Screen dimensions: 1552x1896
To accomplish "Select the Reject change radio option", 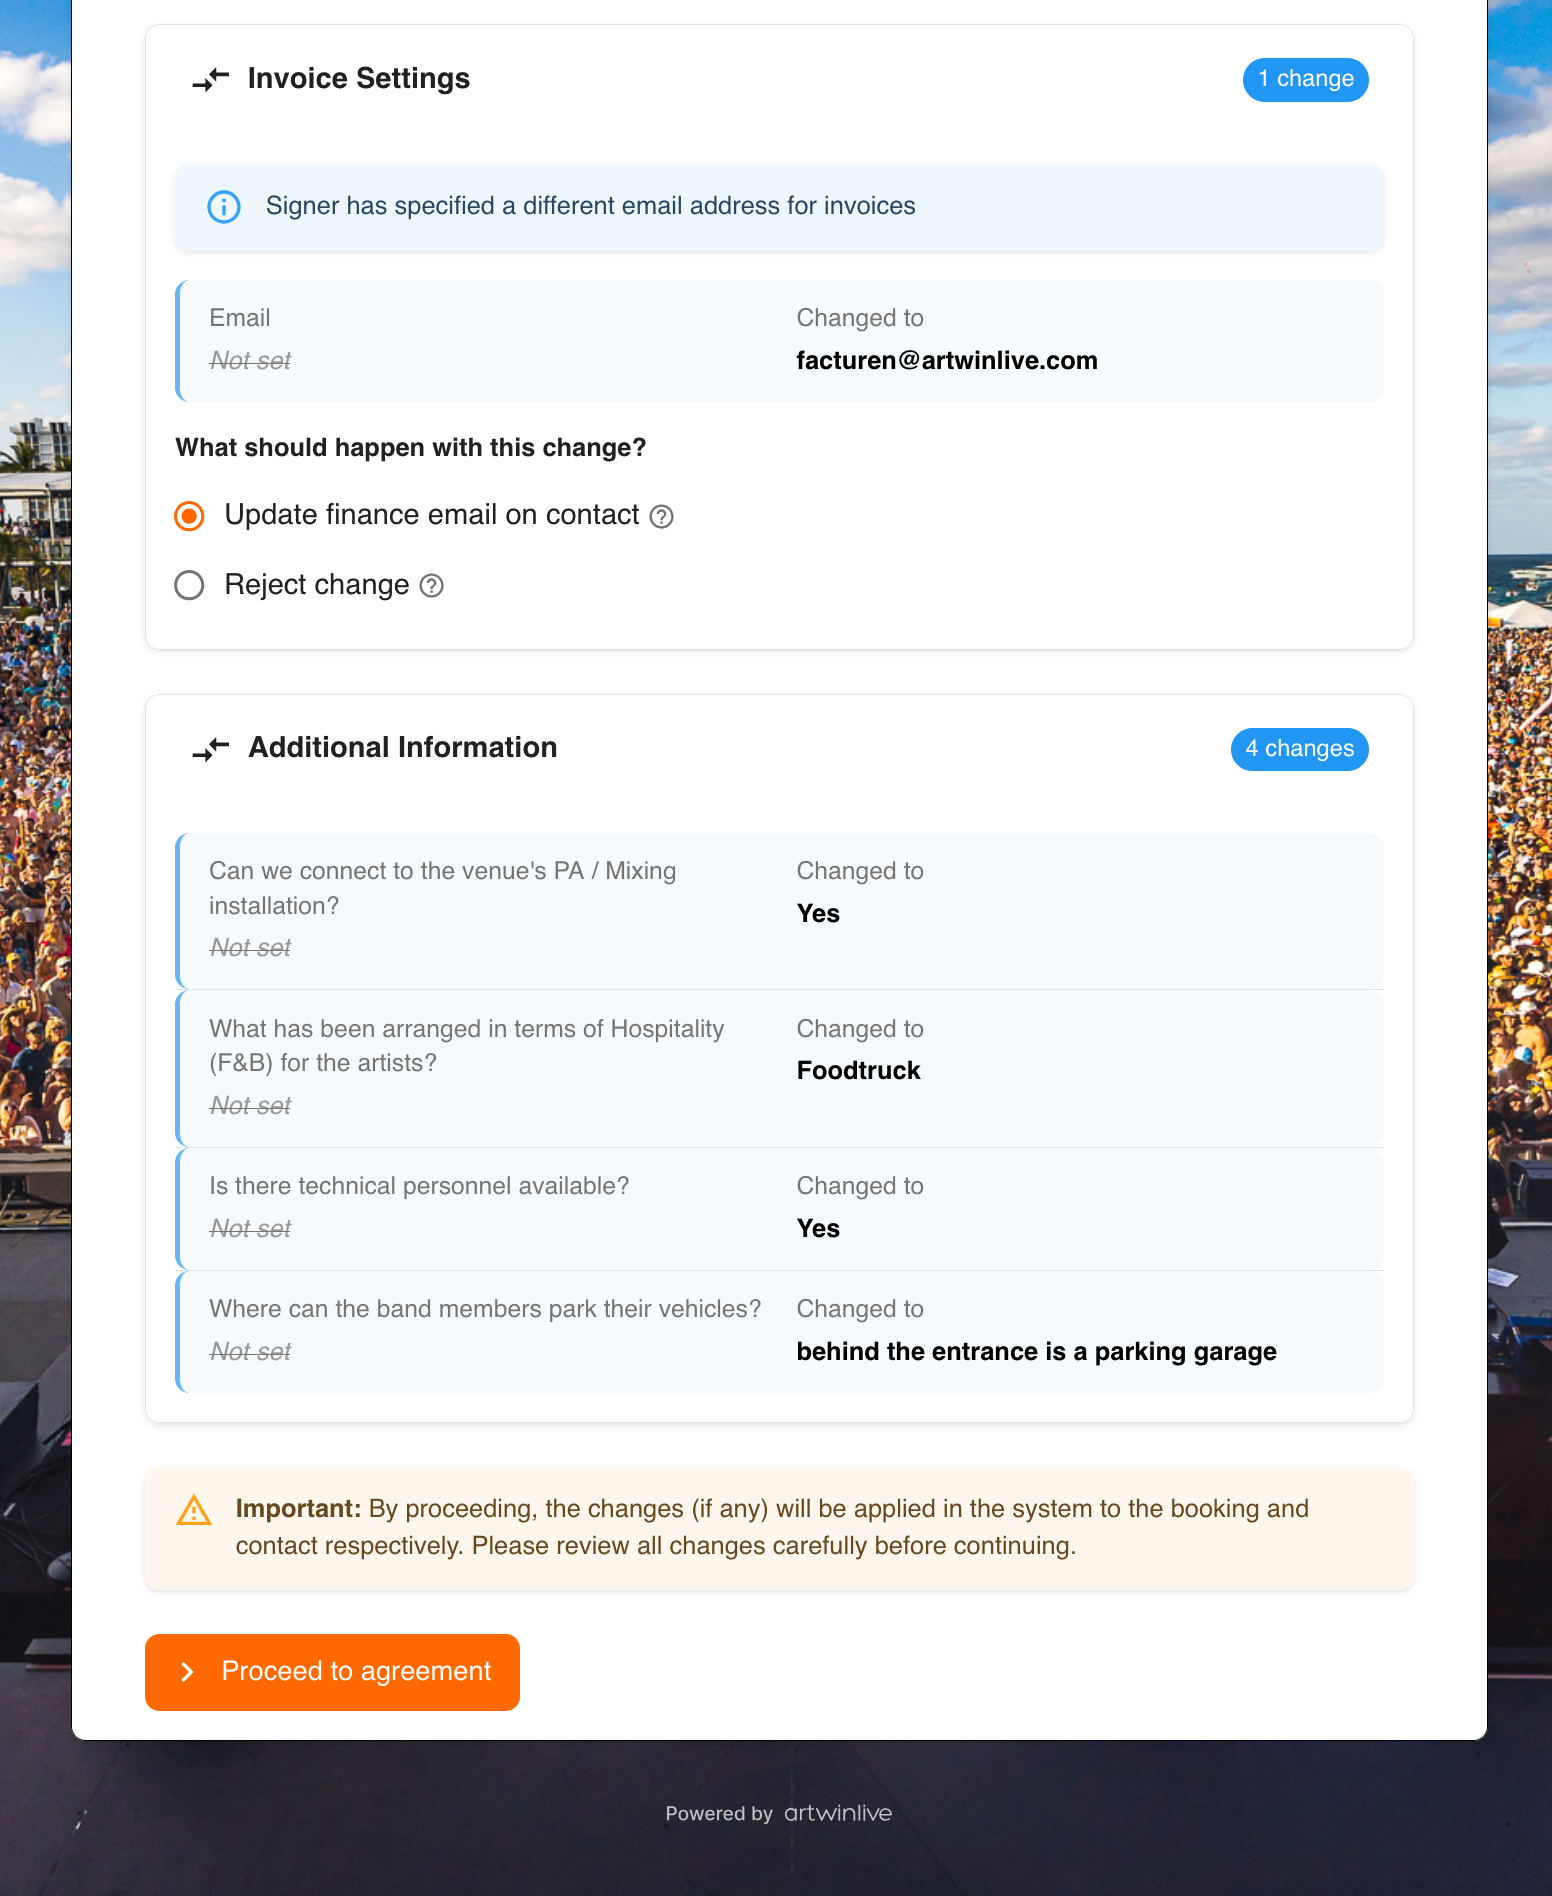I will pyautogui.click(x=189, y=585).
